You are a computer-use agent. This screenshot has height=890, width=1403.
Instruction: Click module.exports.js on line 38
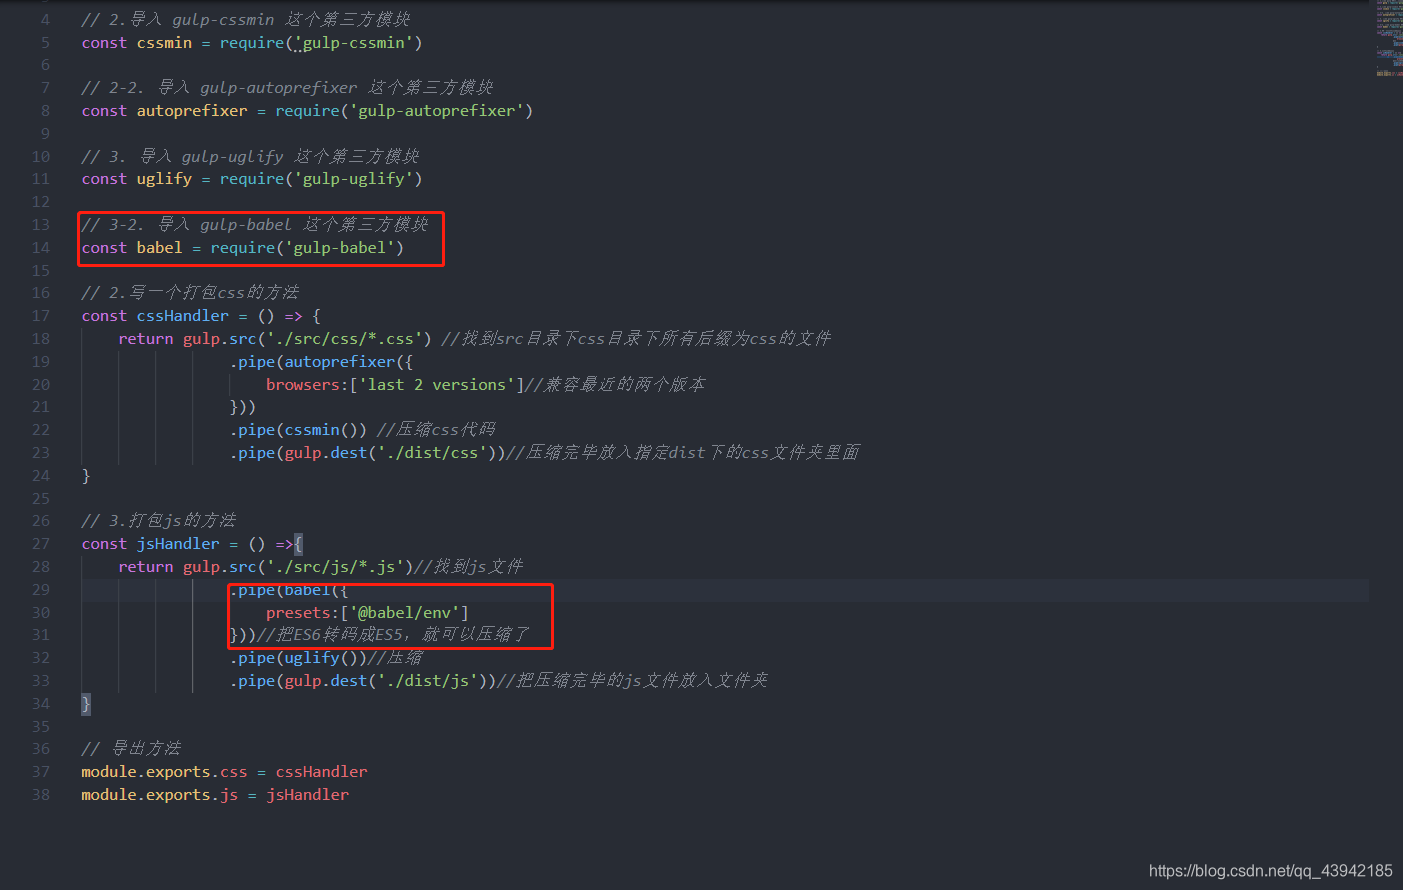point(160,795)
